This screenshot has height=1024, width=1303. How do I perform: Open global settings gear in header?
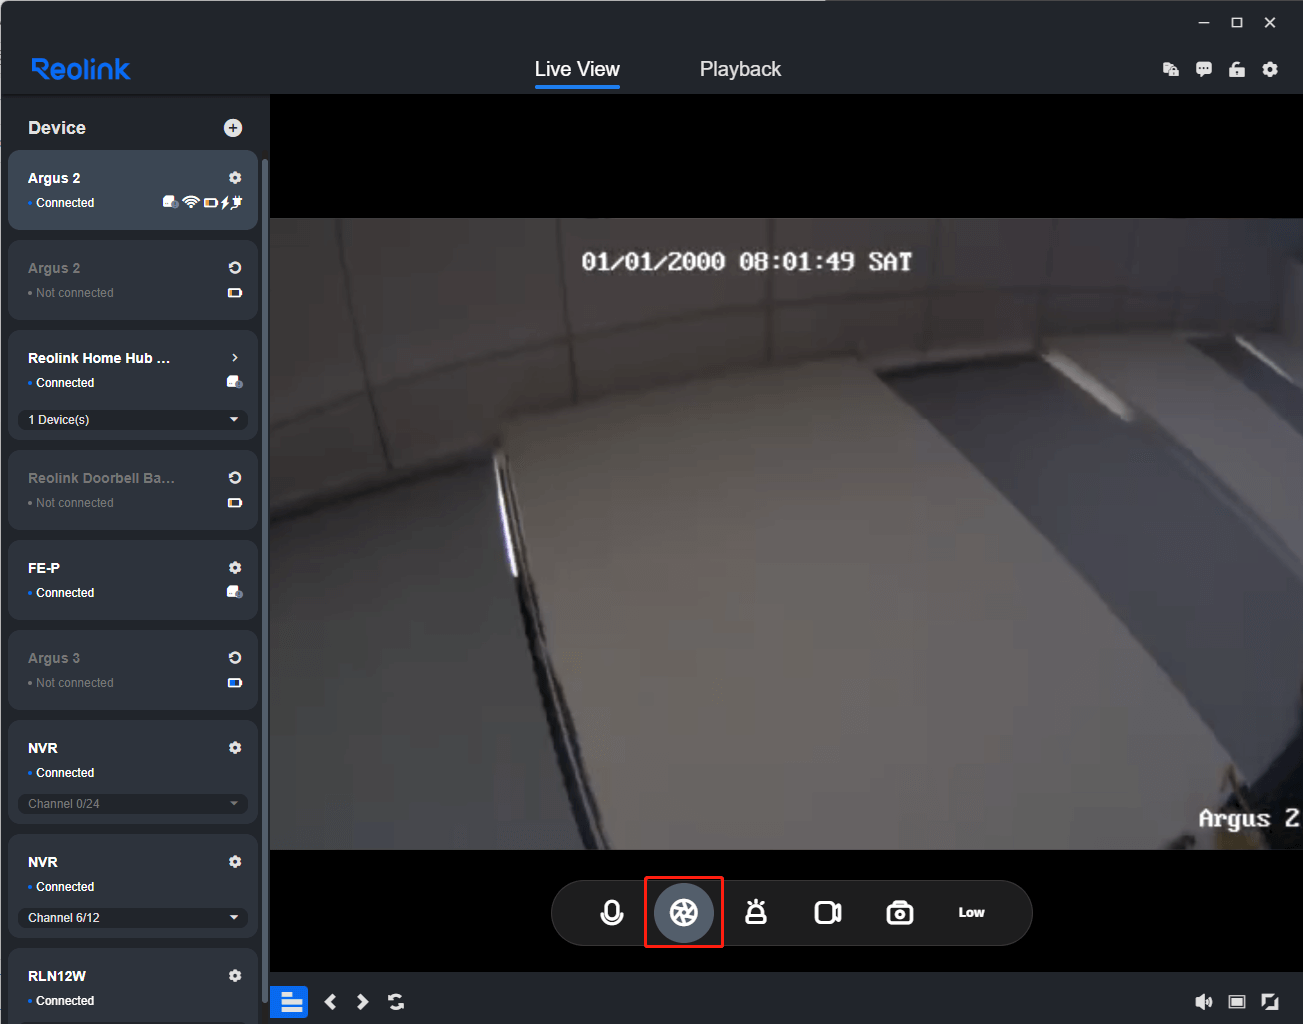[x=1270, y=70]
